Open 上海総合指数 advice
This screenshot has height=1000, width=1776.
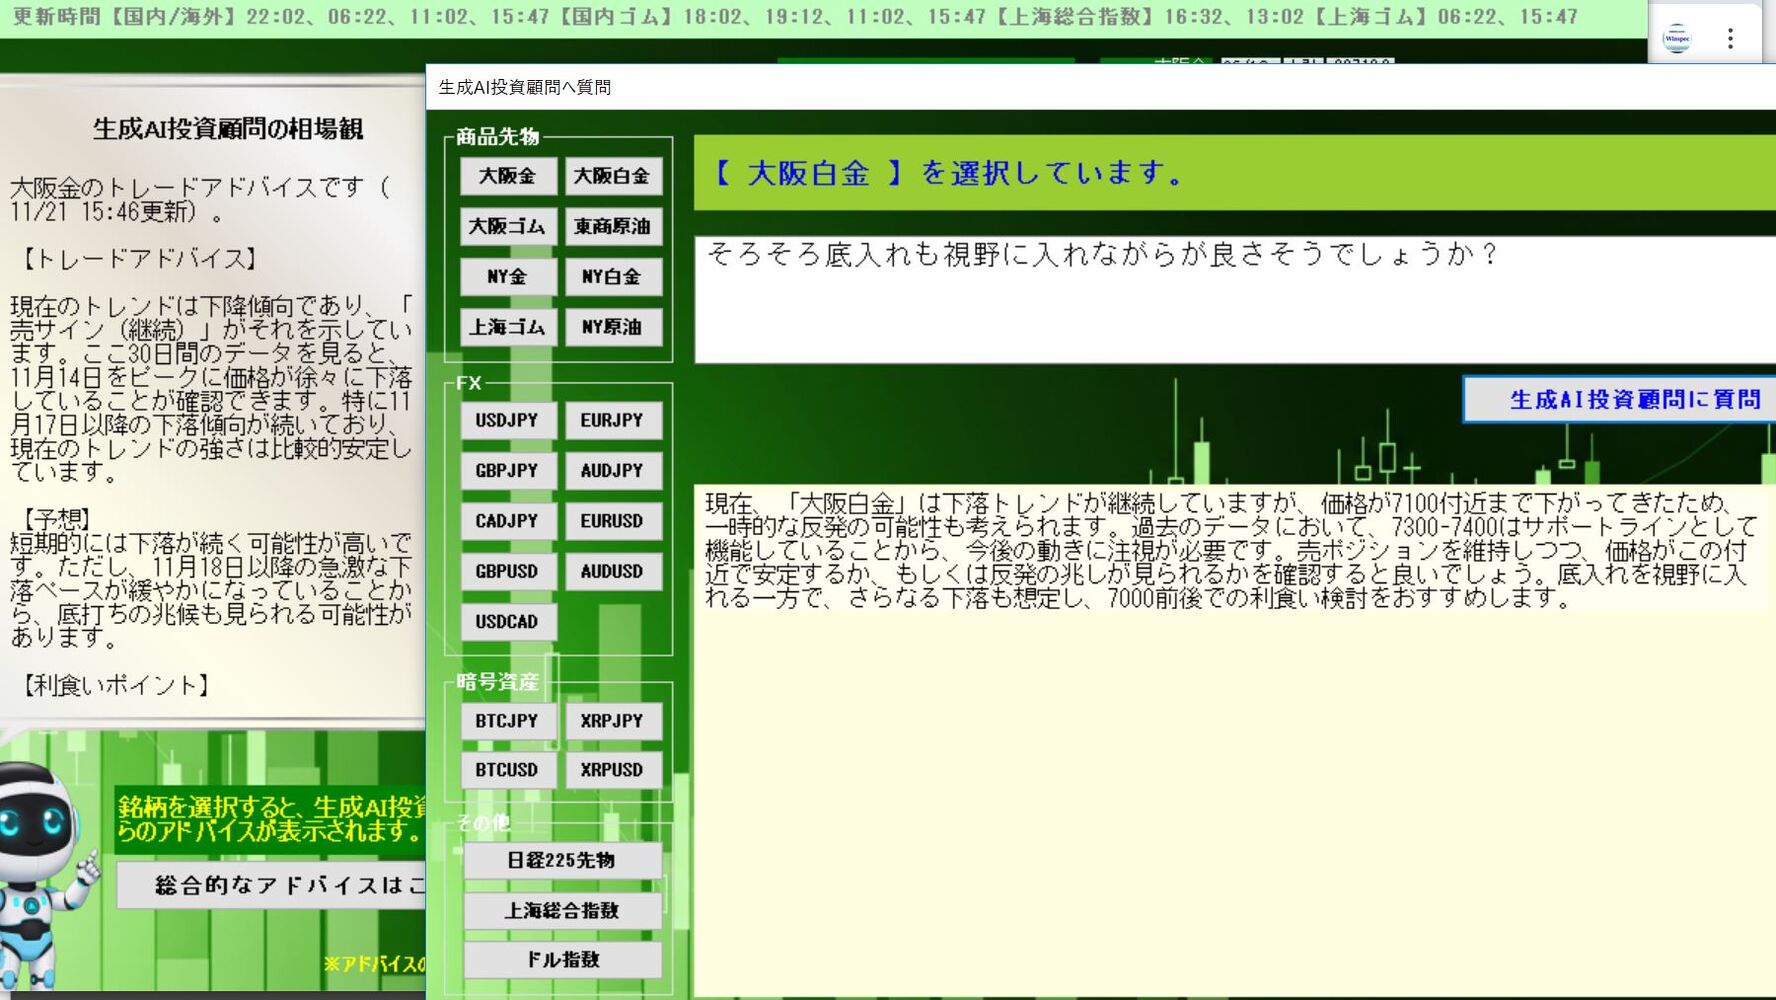pos(562,910)
